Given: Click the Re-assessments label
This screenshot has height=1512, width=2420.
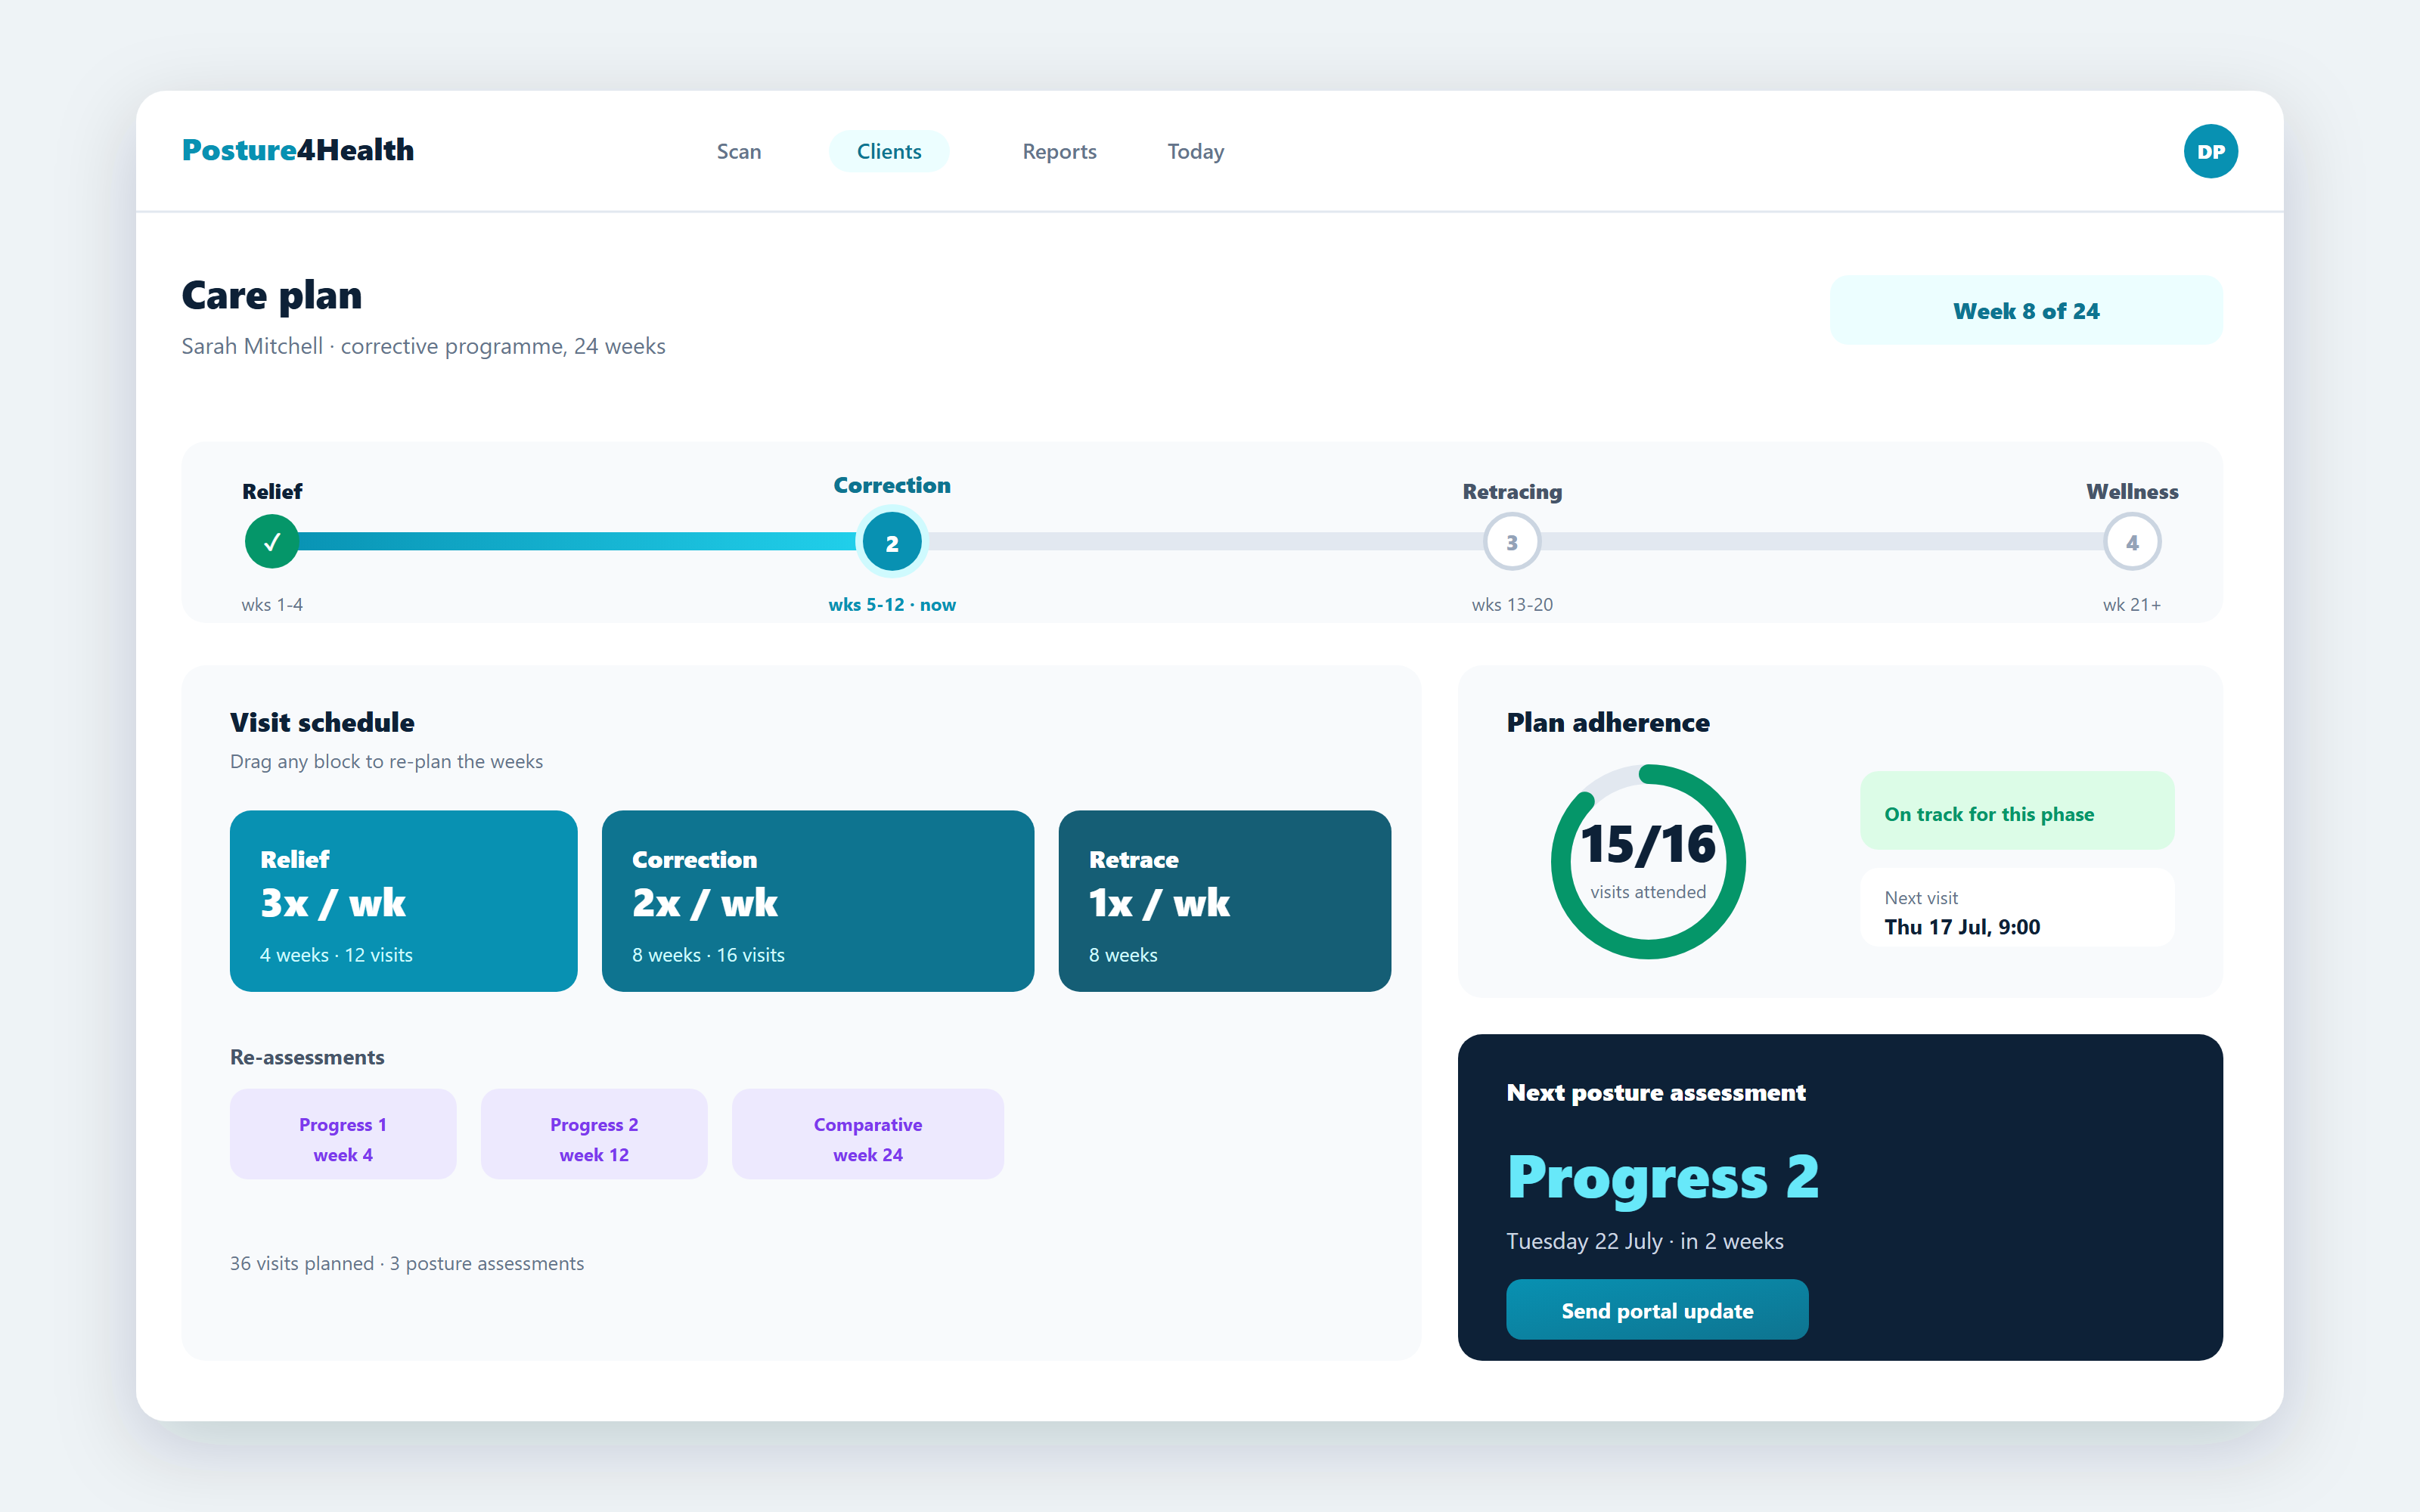Looking at the screenshot, I should [307, 1058].
